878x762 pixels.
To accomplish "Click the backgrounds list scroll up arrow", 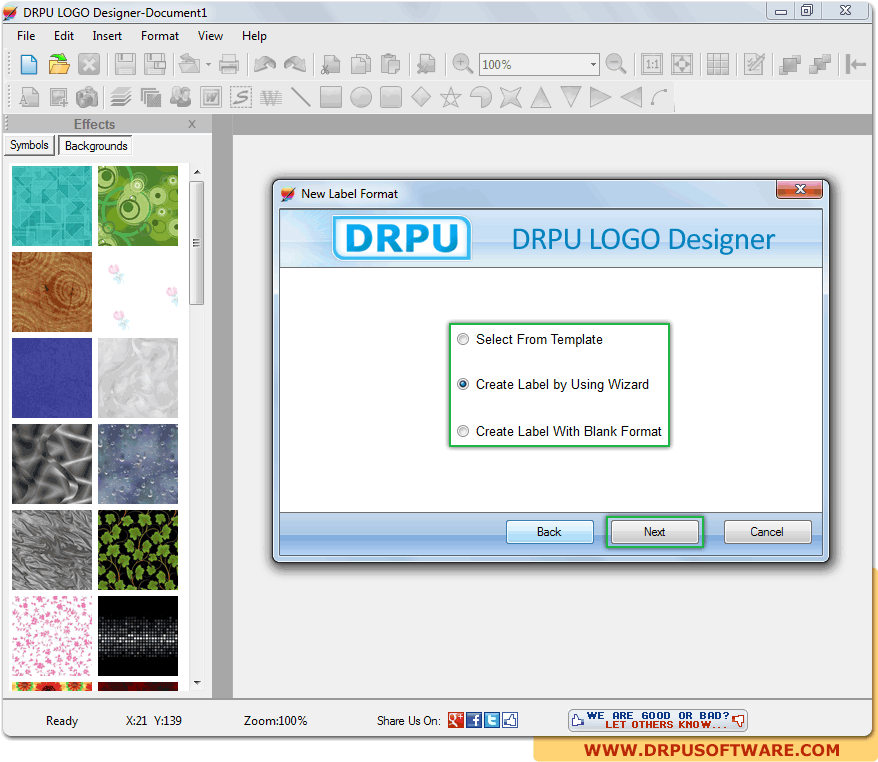I will point(197,172).
